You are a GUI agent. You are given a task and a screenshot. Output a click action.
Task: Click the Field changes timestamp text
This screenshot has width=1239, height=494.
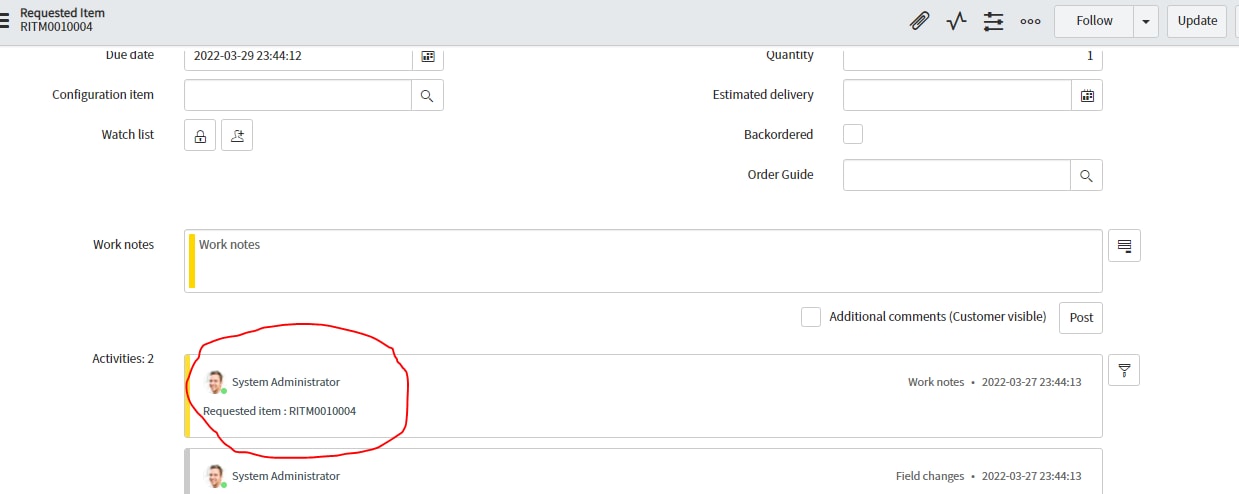[x=1031, y=476]
